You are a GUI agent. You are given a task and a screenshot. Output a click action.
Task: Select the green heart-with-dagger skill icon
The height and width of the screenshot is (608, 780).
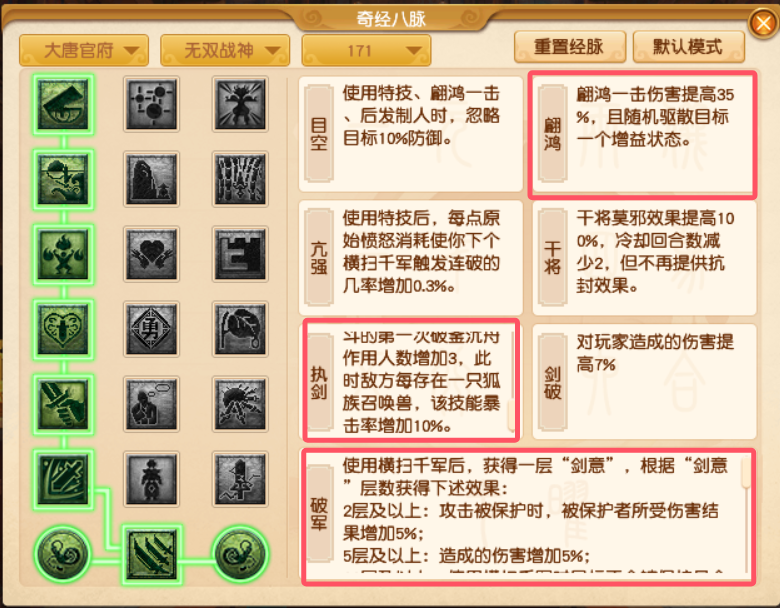[63, 329]
